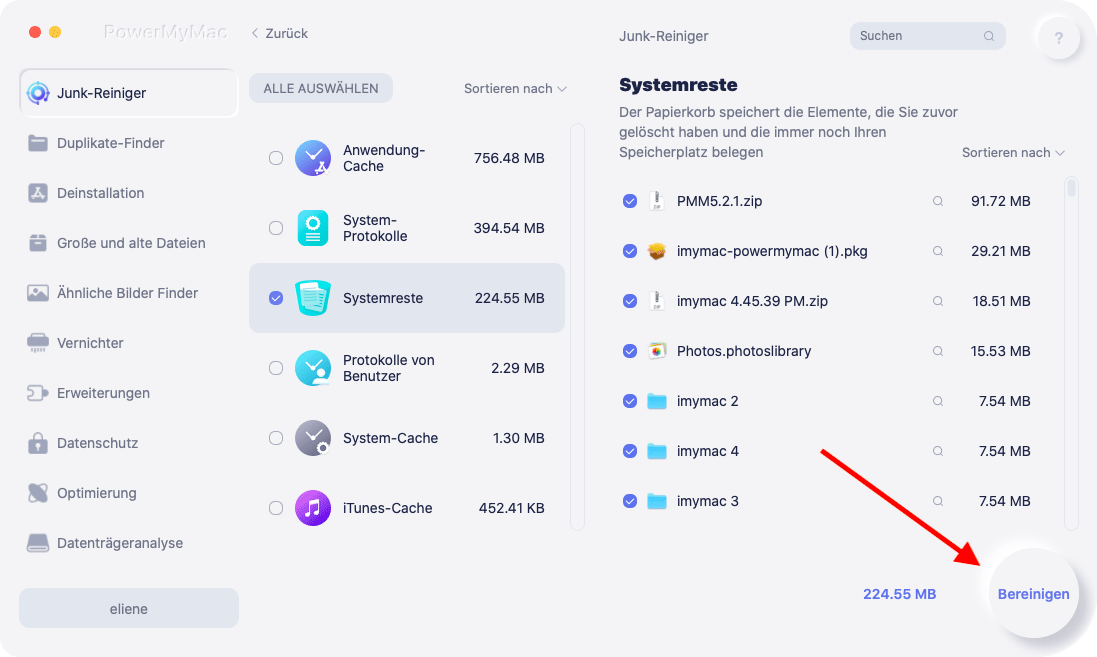
Task: Click the Protokolle von Benutzer icon
Action: click(313, 368)
